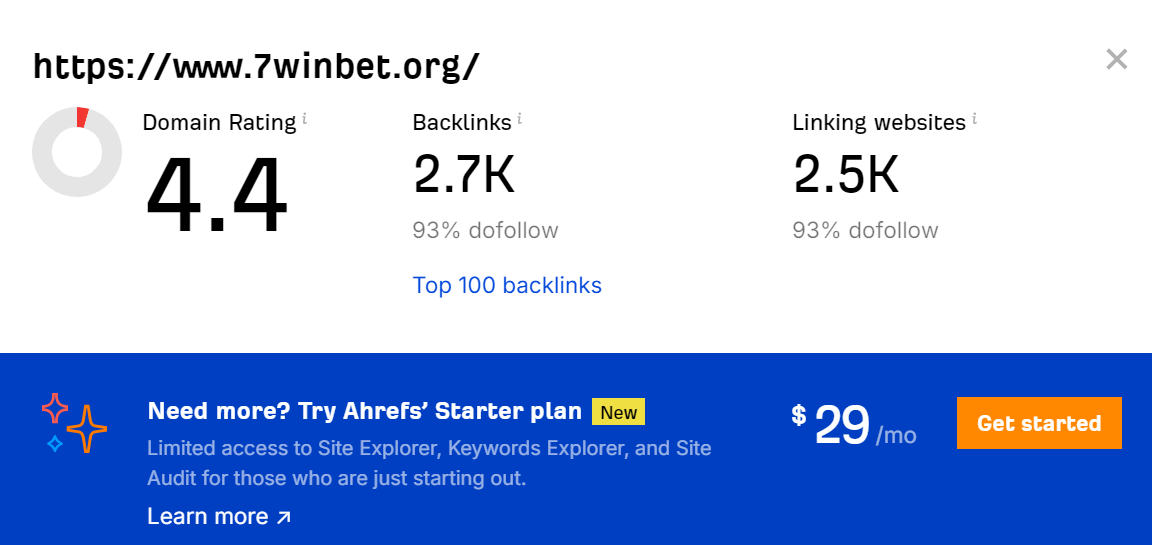Click the yellow New badge
This screenshot has width=1152, height=545.
tap(619, 412)
